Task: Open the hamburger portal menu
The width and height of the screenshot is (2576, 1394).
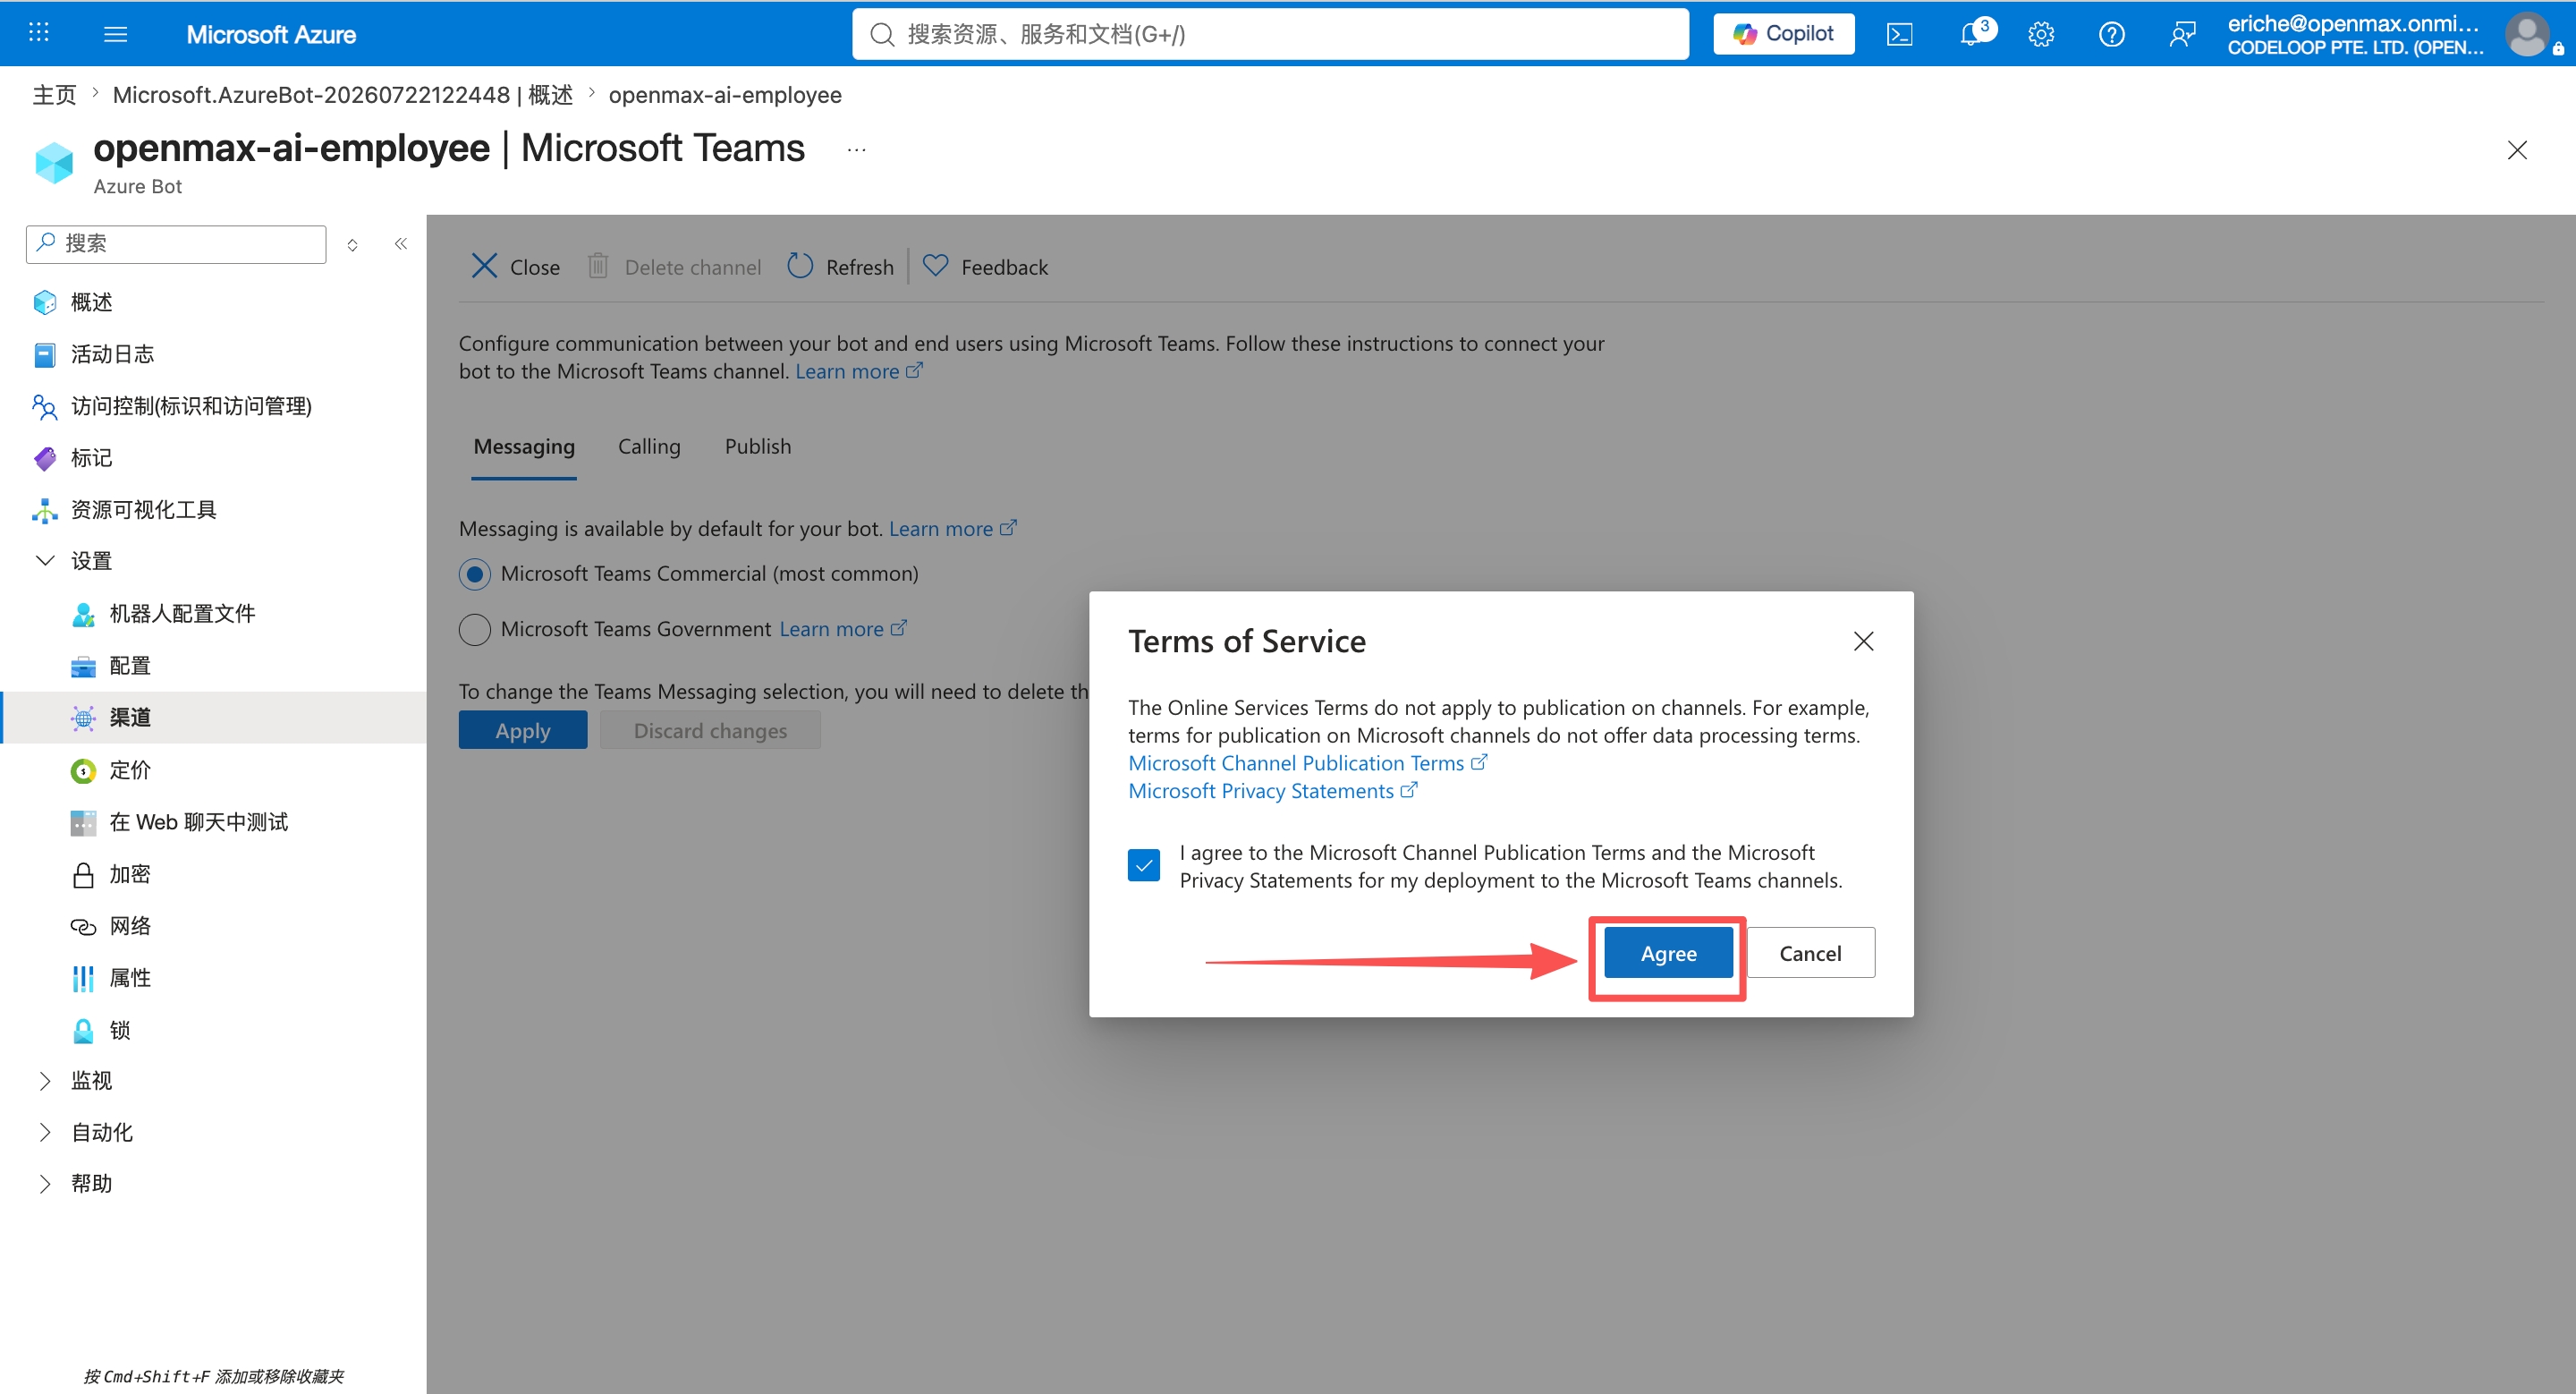Action: (x=116, y=34)
